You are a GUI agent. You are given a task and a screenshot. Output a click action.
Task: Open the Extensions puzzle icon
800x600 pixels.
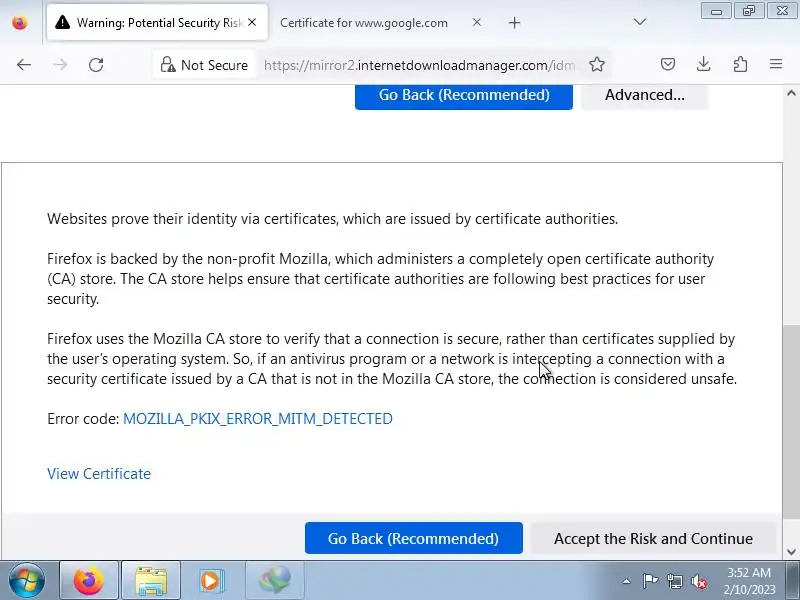click(740, 64)
